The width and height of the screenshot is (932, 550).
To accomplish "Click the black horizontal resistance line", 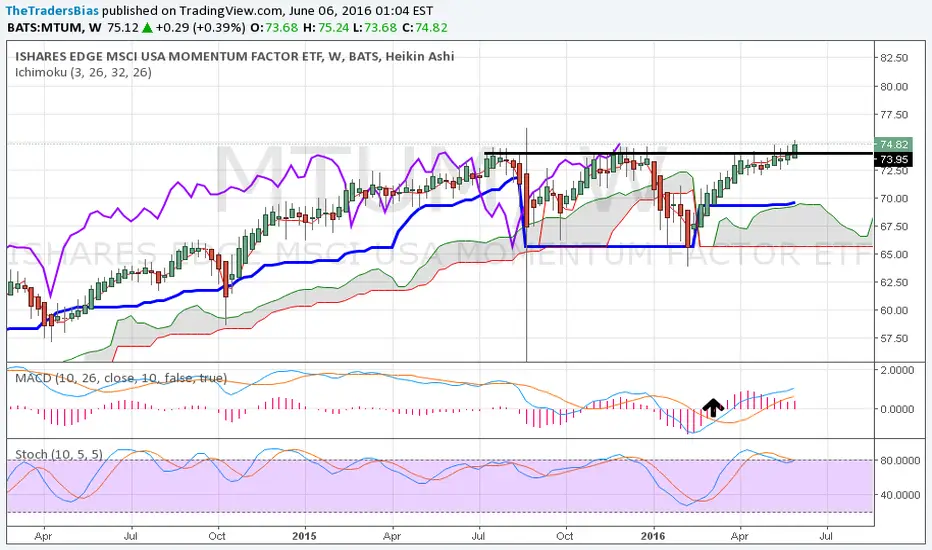I will click(x=678, y=153).
